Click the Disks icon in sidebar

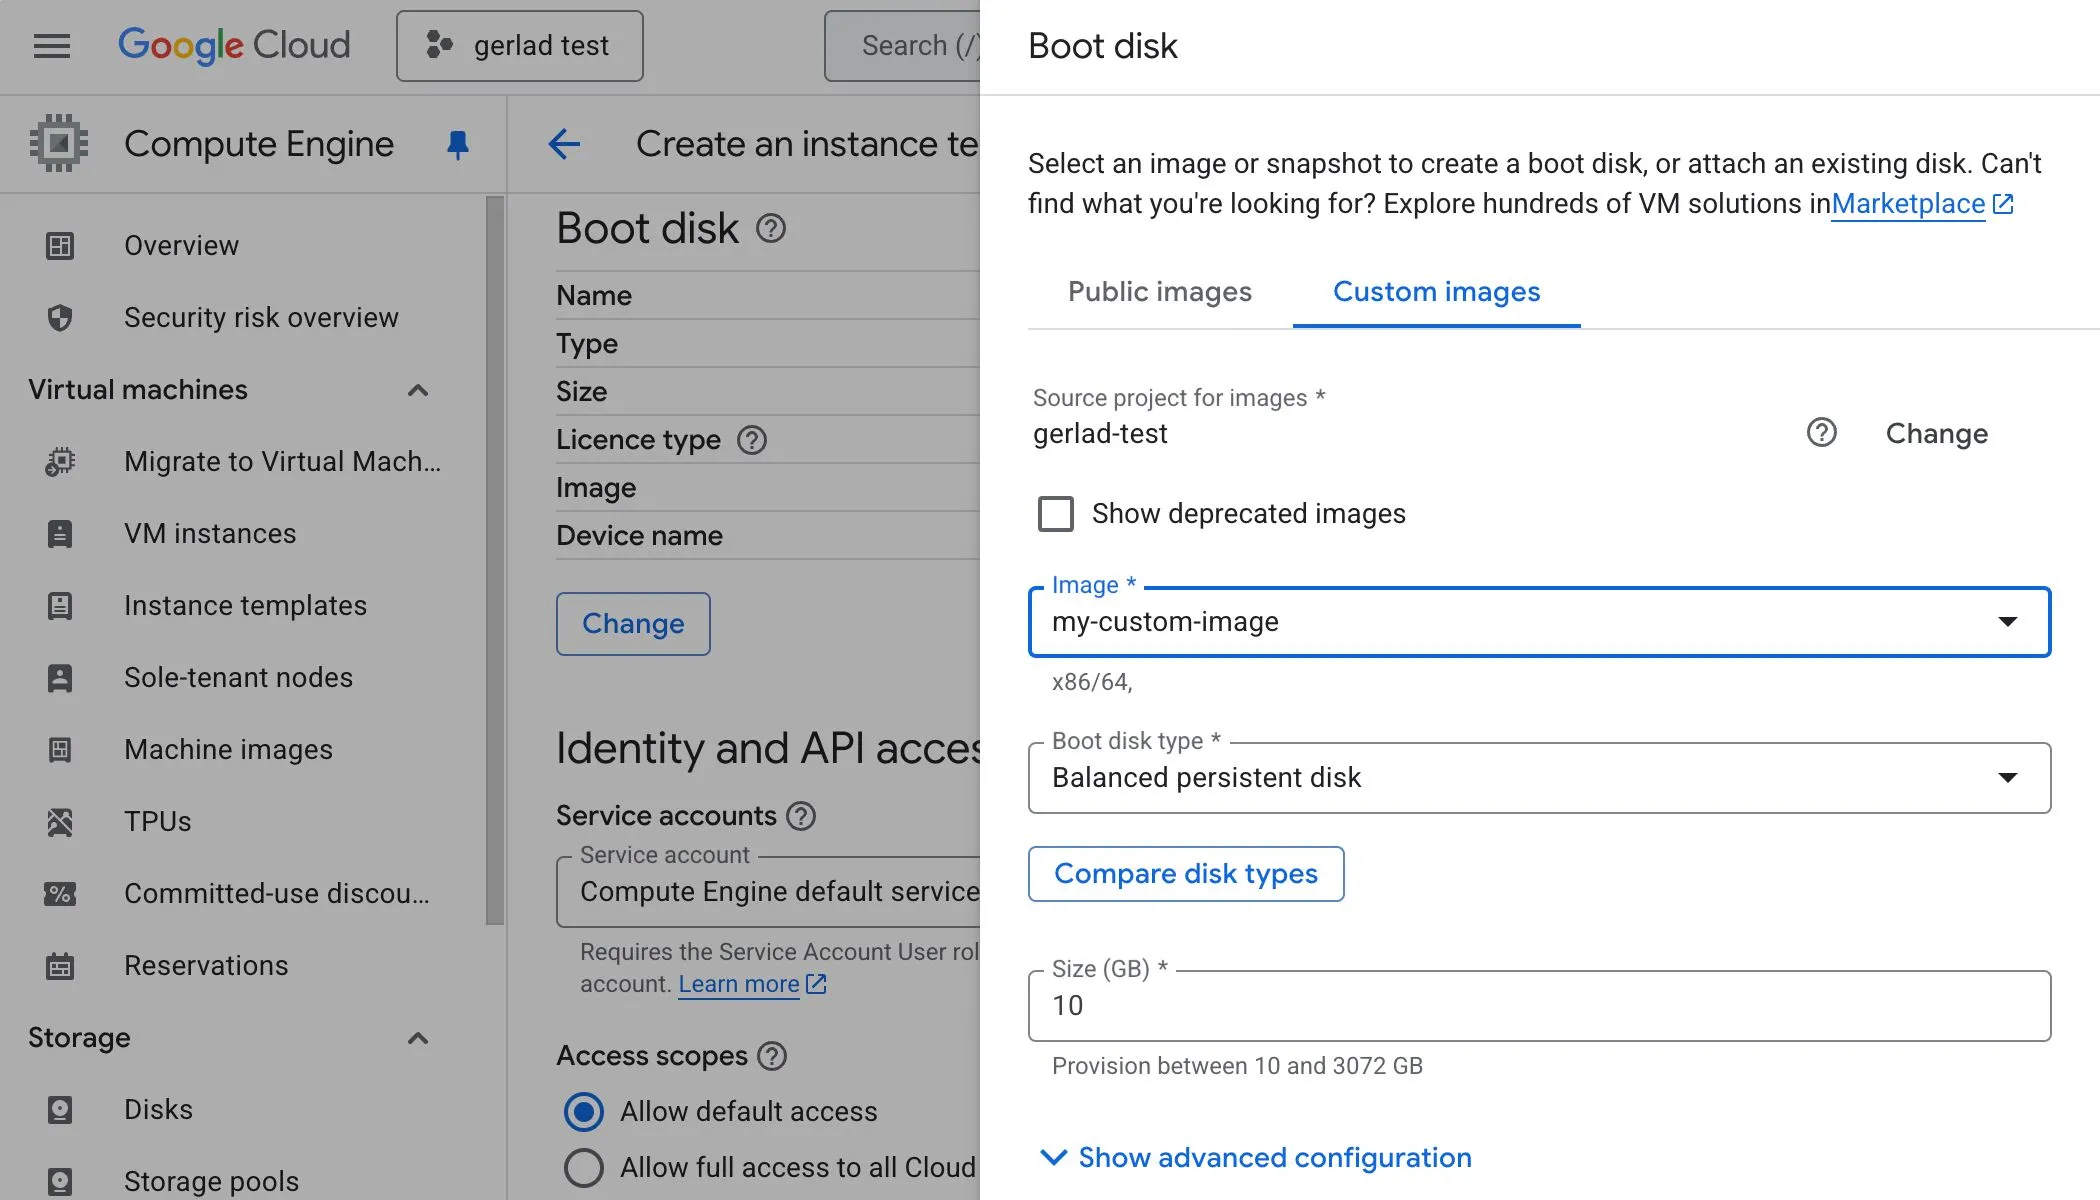point(60,1110)
